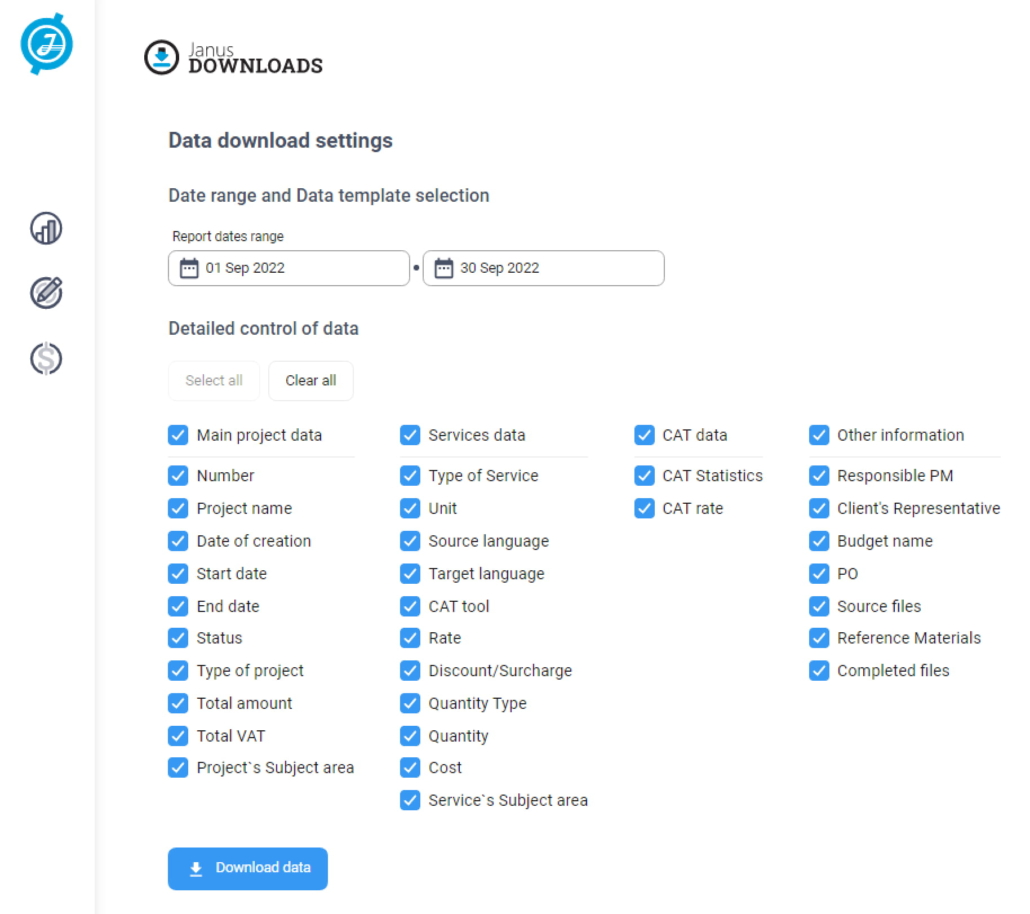The height and width of the screenshot is (914, 1030).
Task: Click the Select all button
Action: click(x=214, y=381)
